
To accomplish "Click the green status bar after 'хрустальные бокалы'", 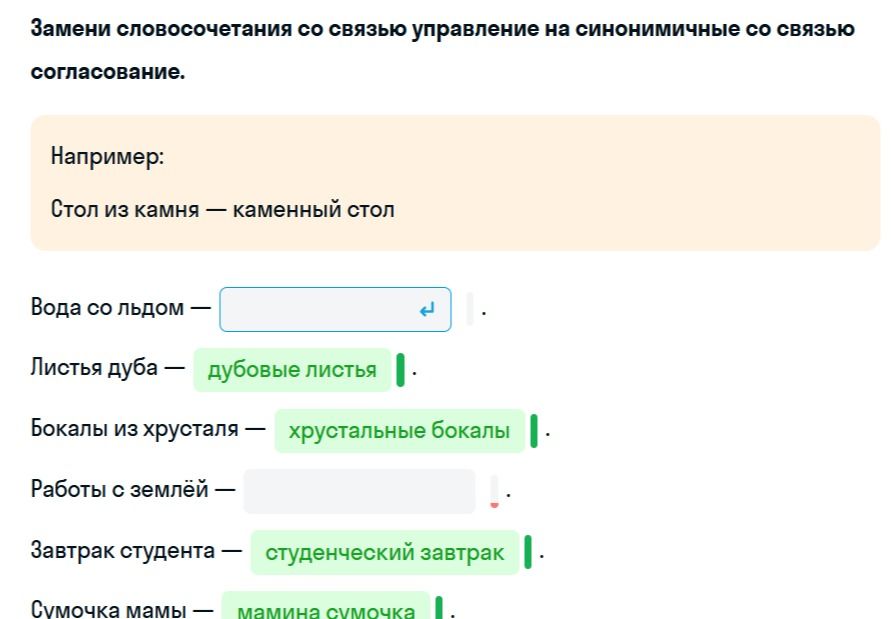I will (x=534, y=431).
